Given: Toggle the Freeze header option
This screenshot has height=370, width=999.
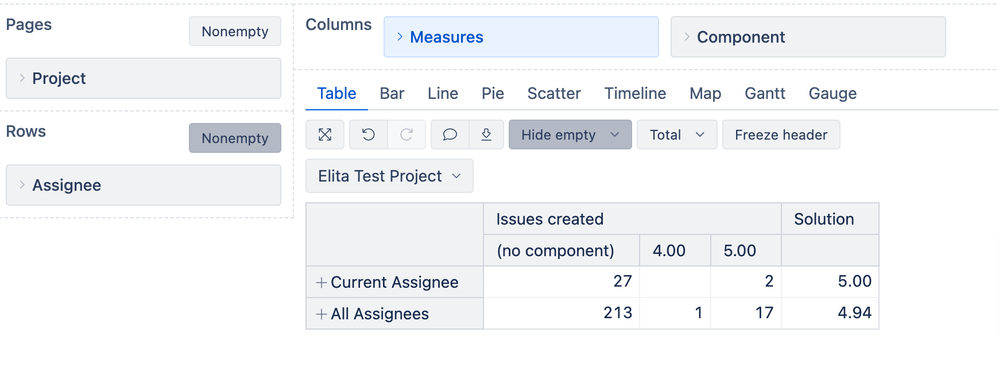Looking at the screenshot, I should pos(781,134).
